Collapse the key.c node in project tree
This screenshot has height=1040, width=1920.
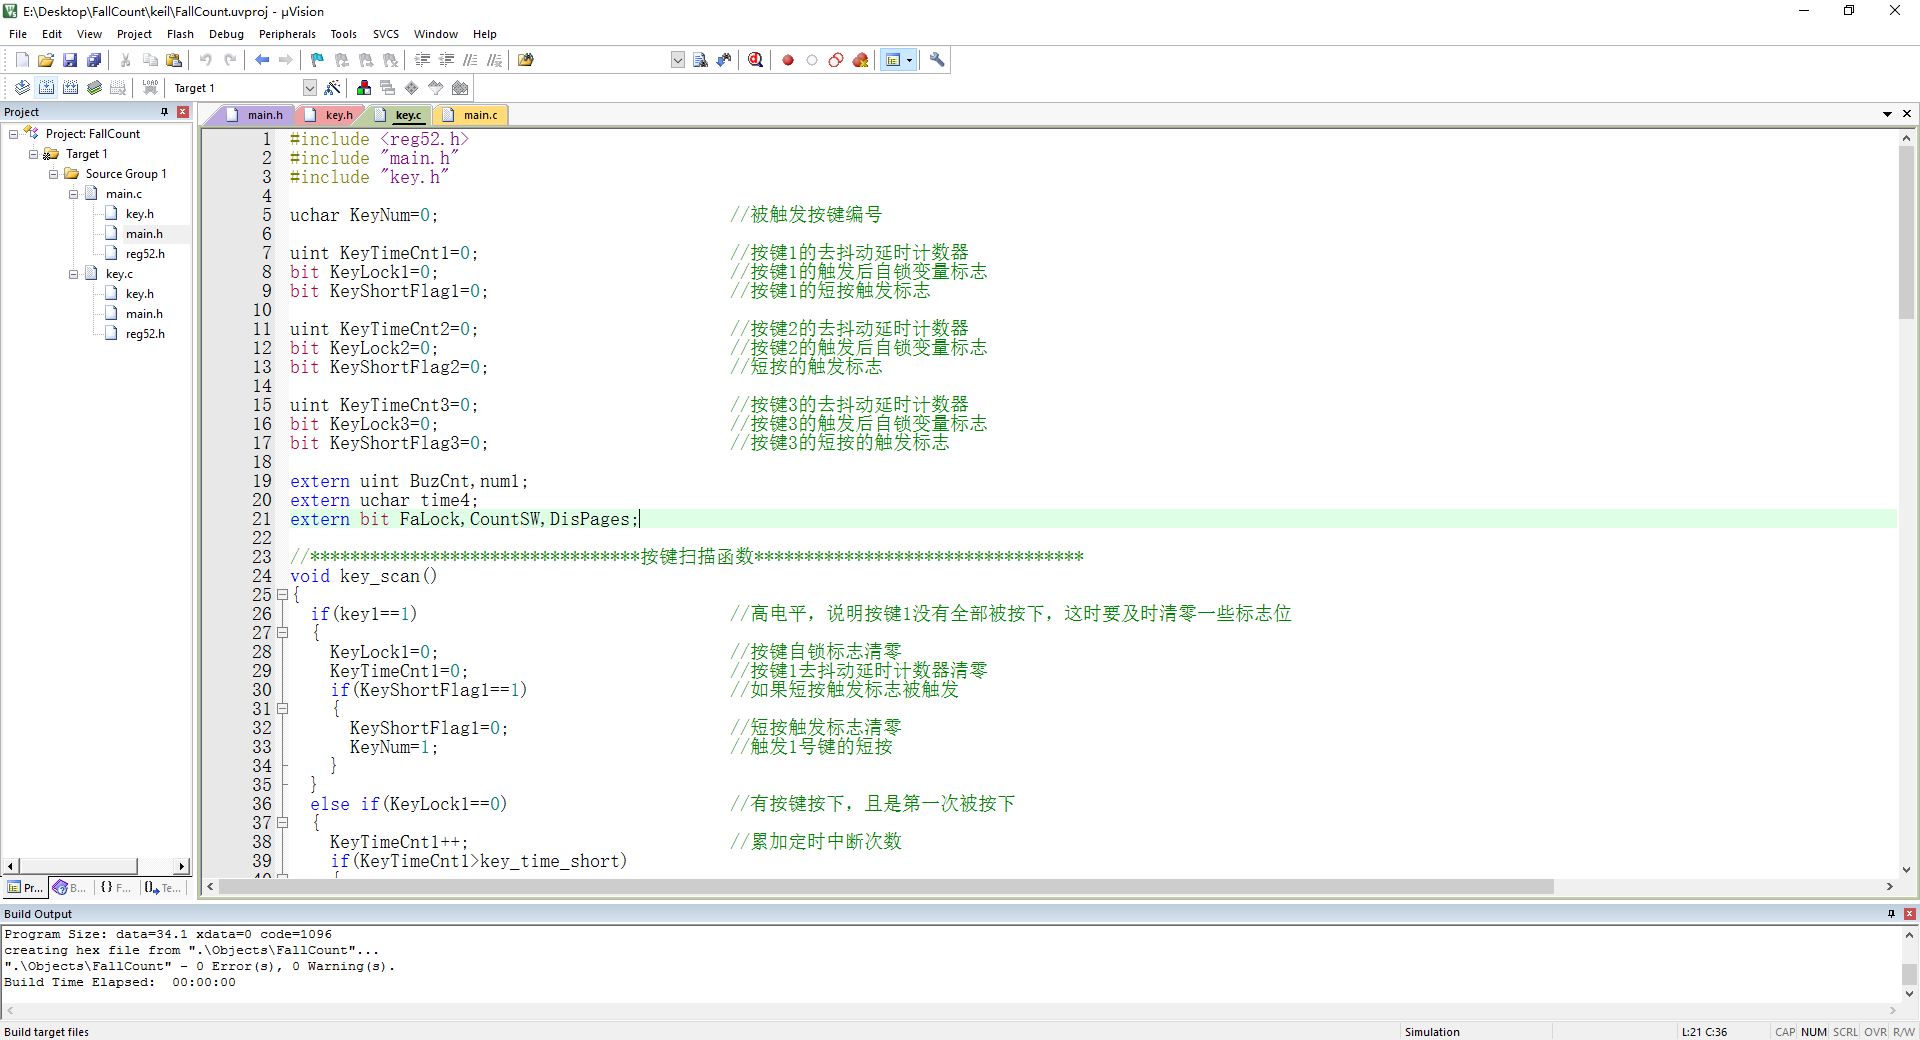click(x=74, y=274)
